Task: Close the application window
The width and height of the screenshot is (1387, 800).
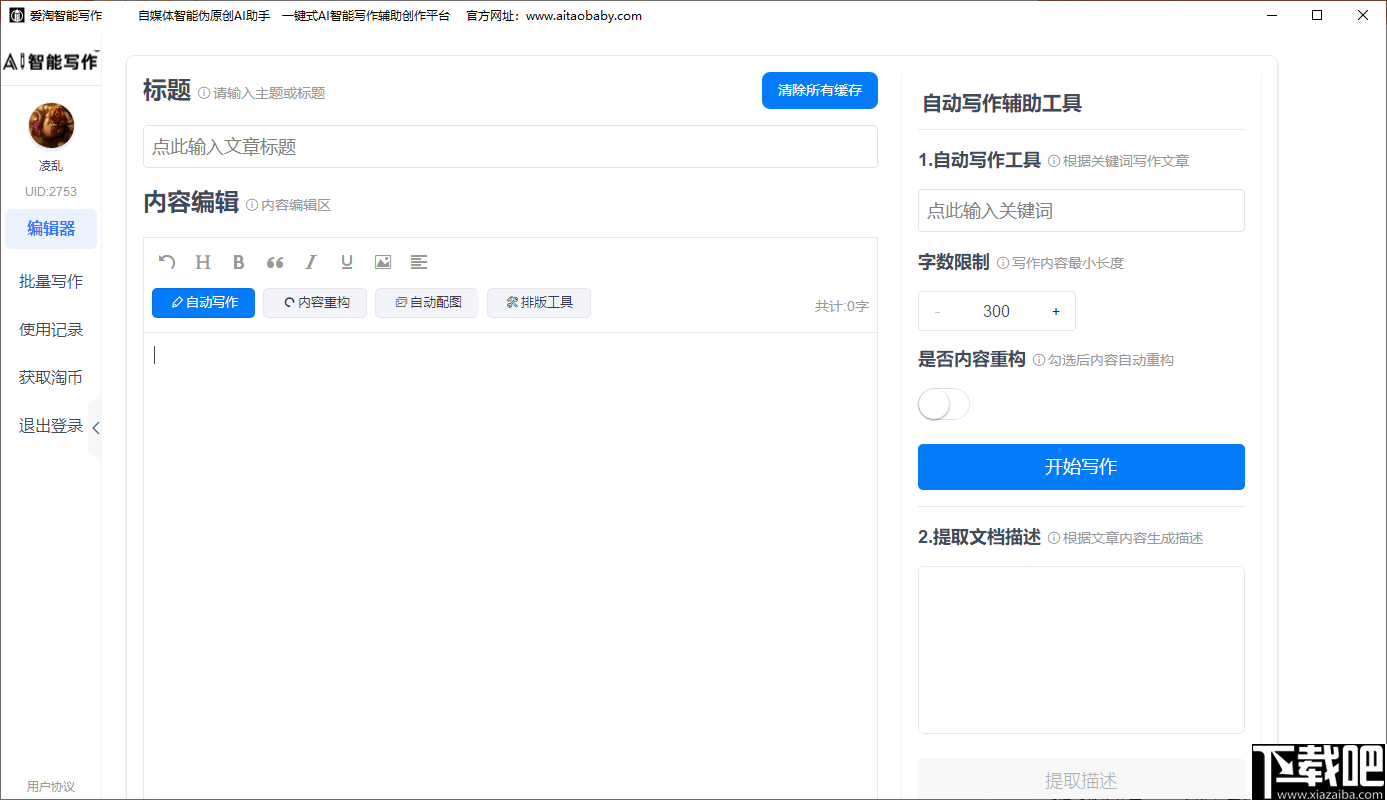Action: [1362, 16]
